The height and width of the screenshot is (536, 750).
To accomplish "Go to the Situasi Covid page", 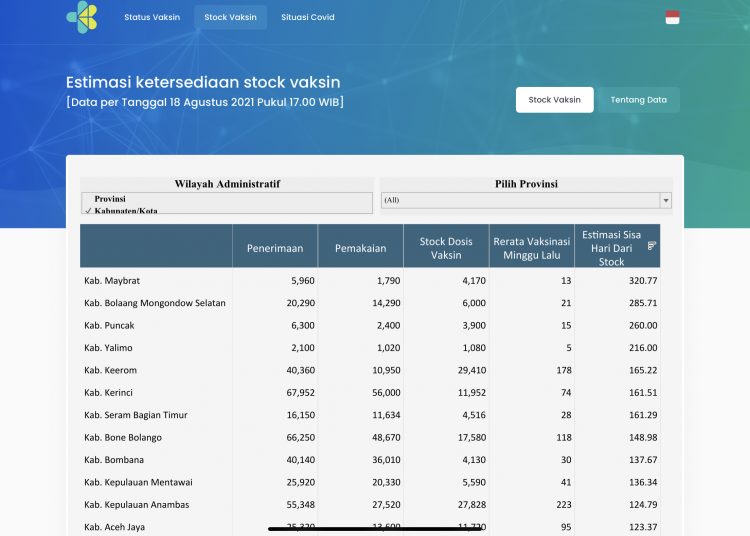I will coord(308,17).
